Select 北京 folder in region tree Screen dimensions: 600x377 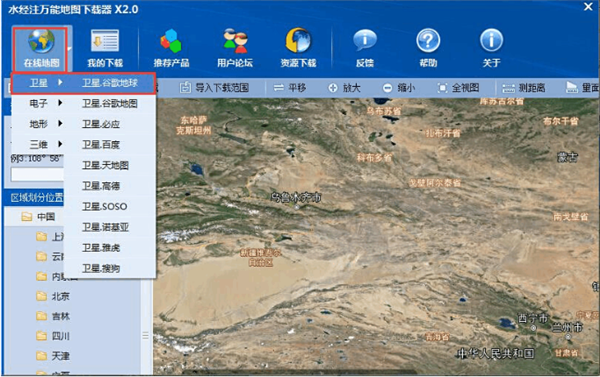[53, 296]
